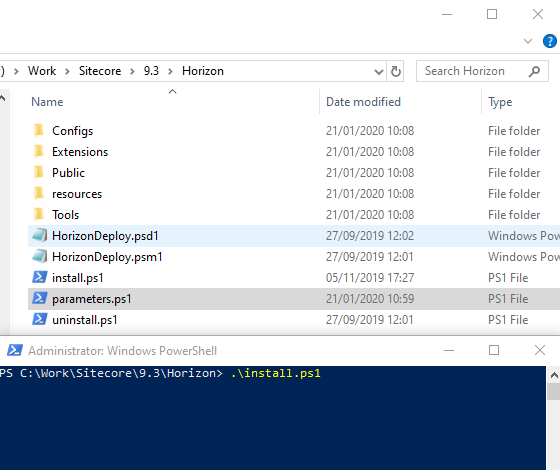560x470 pixels.
Task: Expand the chevron before the Work breadcrumb
Action: (16, 71)
